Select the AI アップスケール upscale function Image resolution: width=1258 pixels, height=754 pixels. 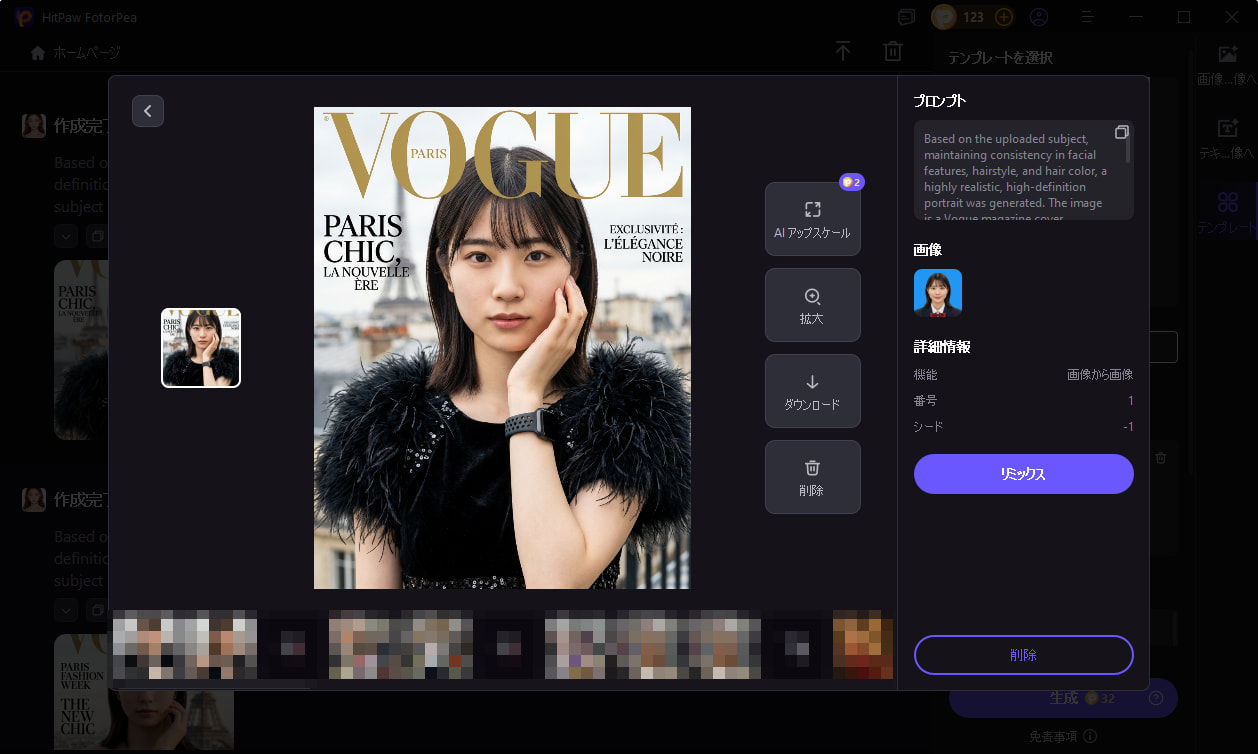point(812,218)
